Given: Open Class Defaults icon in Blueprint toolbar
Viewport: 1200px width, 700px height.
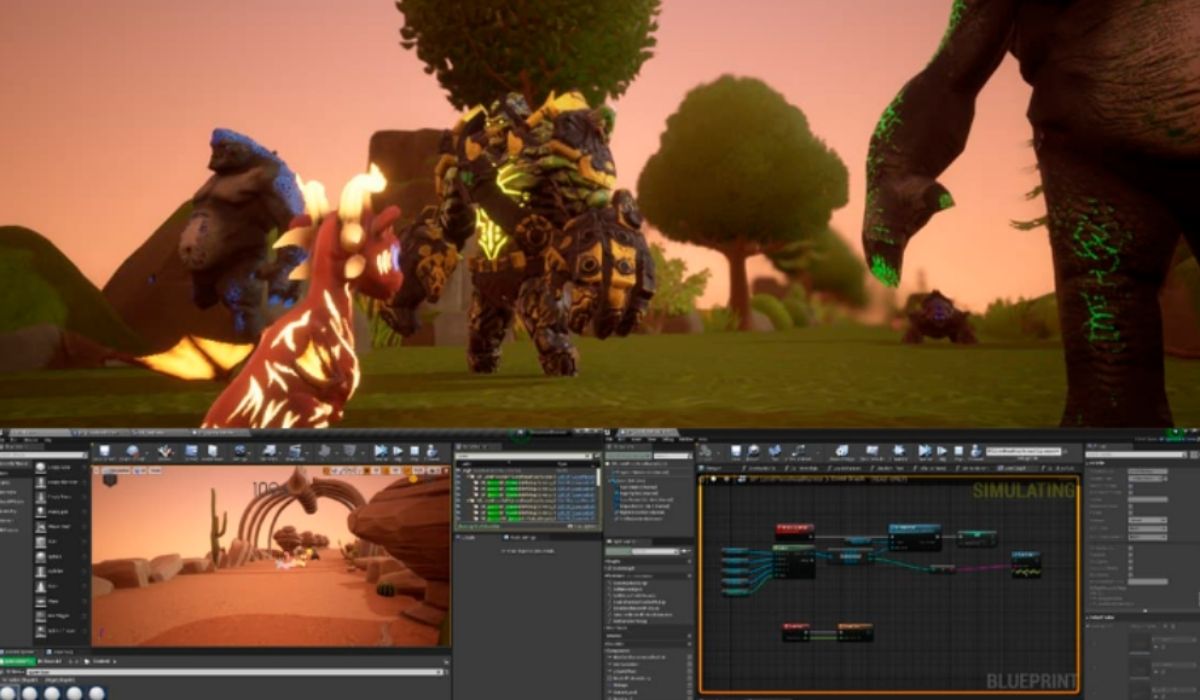Looking at the screenshot, I should (x=871, y=451).
